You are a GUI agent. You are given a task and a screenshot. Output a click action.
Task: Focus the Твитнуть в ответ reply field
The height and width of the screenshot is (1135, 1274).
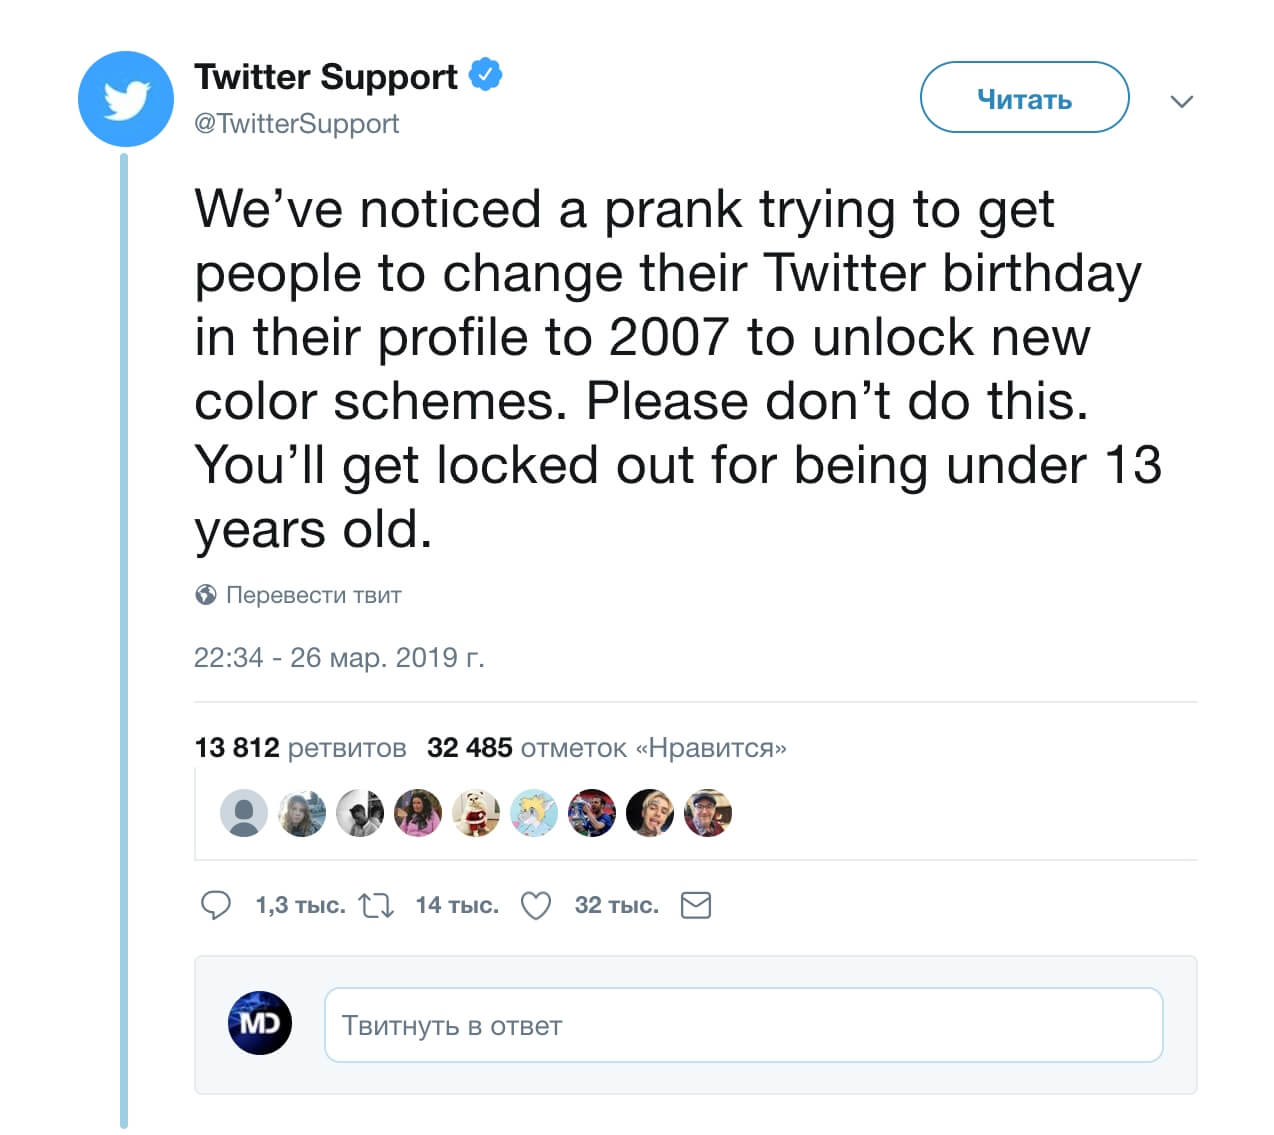[x=743, y=1025]
